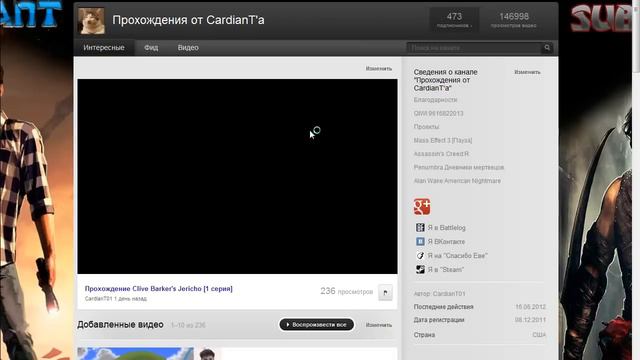This screenshot has height=360, width=640.
Task: Click the Alan Wake American Nightmare line
Action: 457,181
